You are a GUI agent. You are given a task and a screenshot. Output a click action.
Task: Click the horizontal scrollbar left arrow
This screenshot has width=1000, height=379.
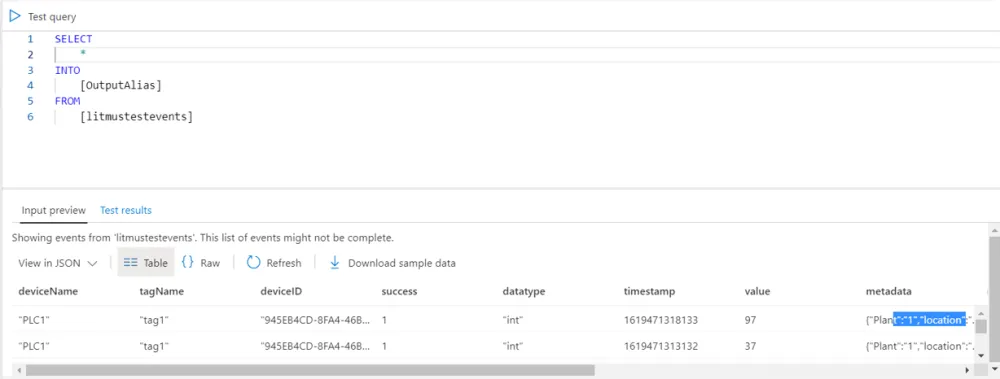18,370
